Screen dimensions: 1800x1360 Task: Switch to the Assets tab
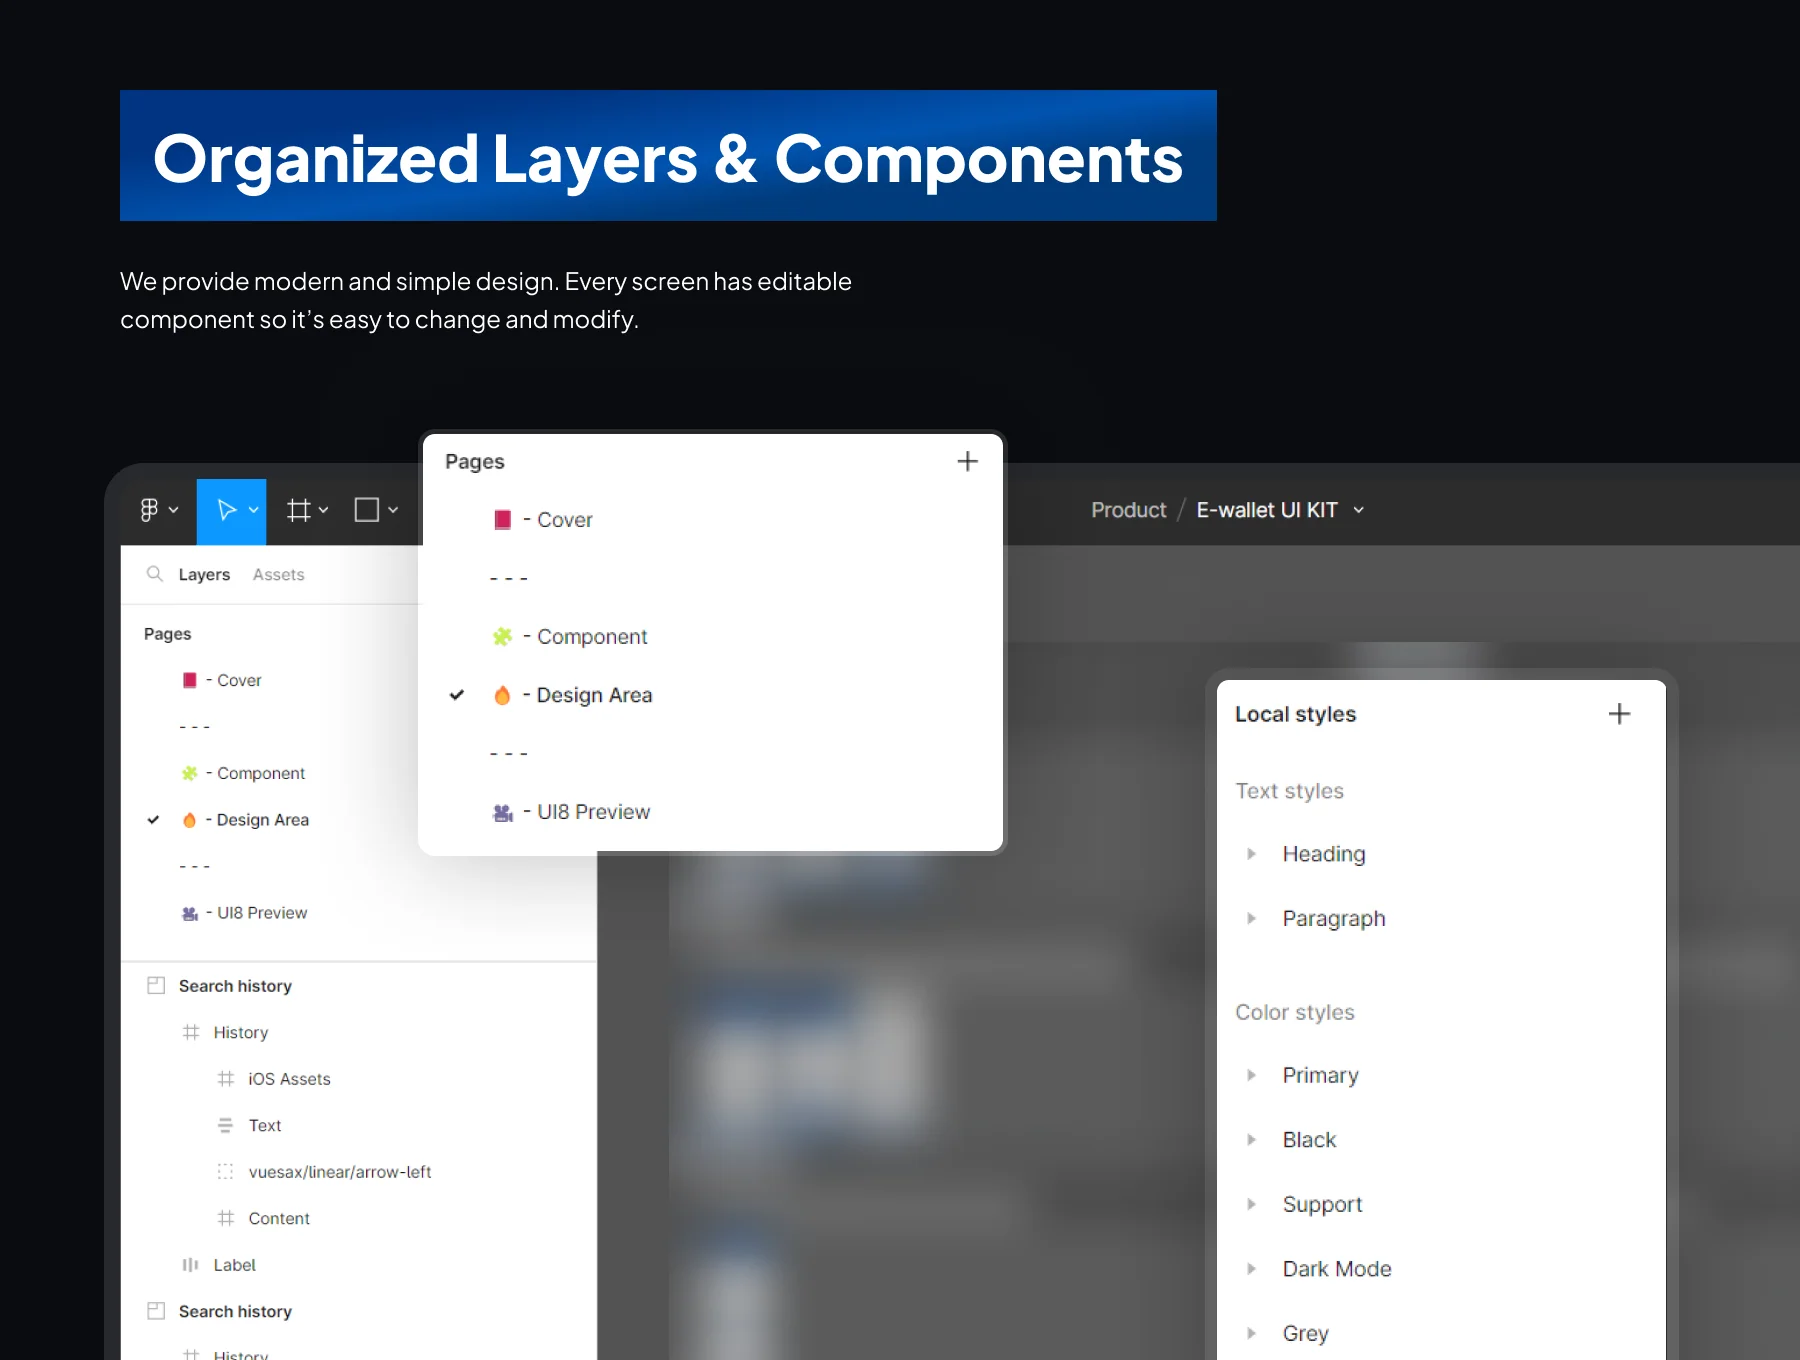(278, 574)
